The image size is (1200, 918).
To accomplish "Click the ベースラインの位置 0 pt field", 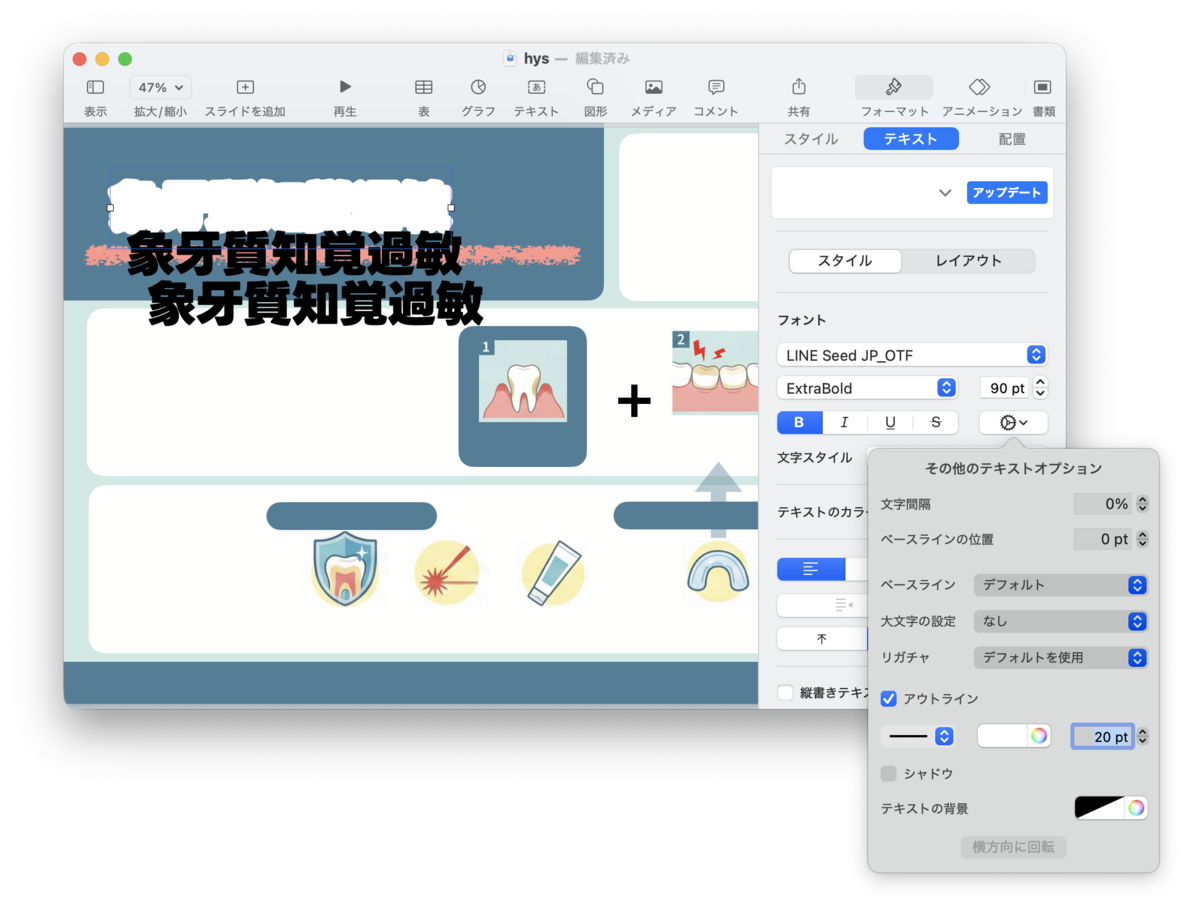I will coord(1103,539).
